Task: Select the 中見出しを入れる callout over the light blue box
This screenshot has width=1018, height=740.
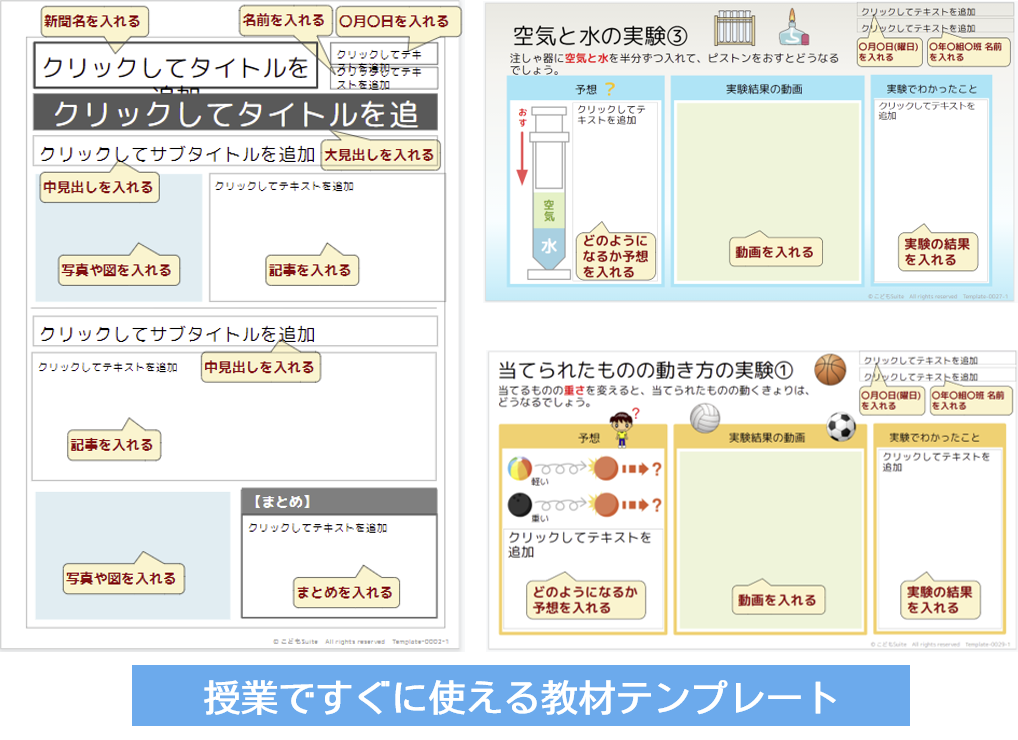Action: pyautogui.click(x=98, y=187)
